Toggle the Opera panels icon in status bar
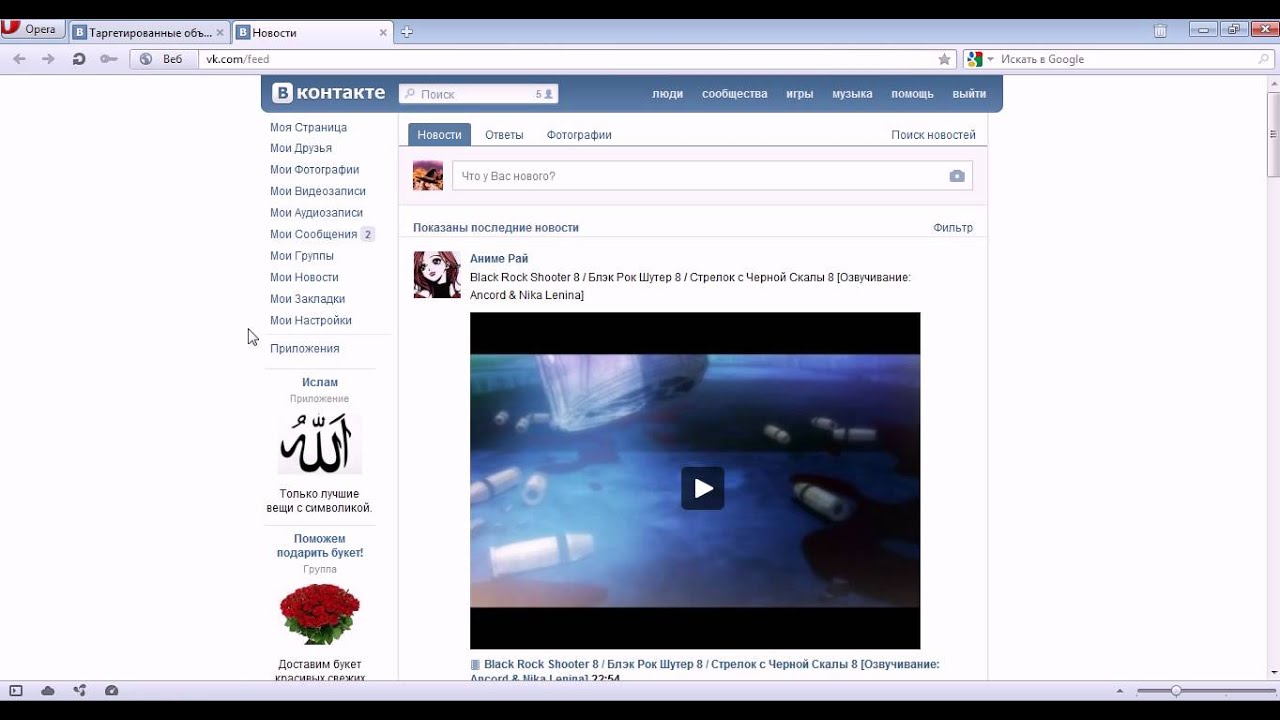1280x720 pixels. pos(15,690)
